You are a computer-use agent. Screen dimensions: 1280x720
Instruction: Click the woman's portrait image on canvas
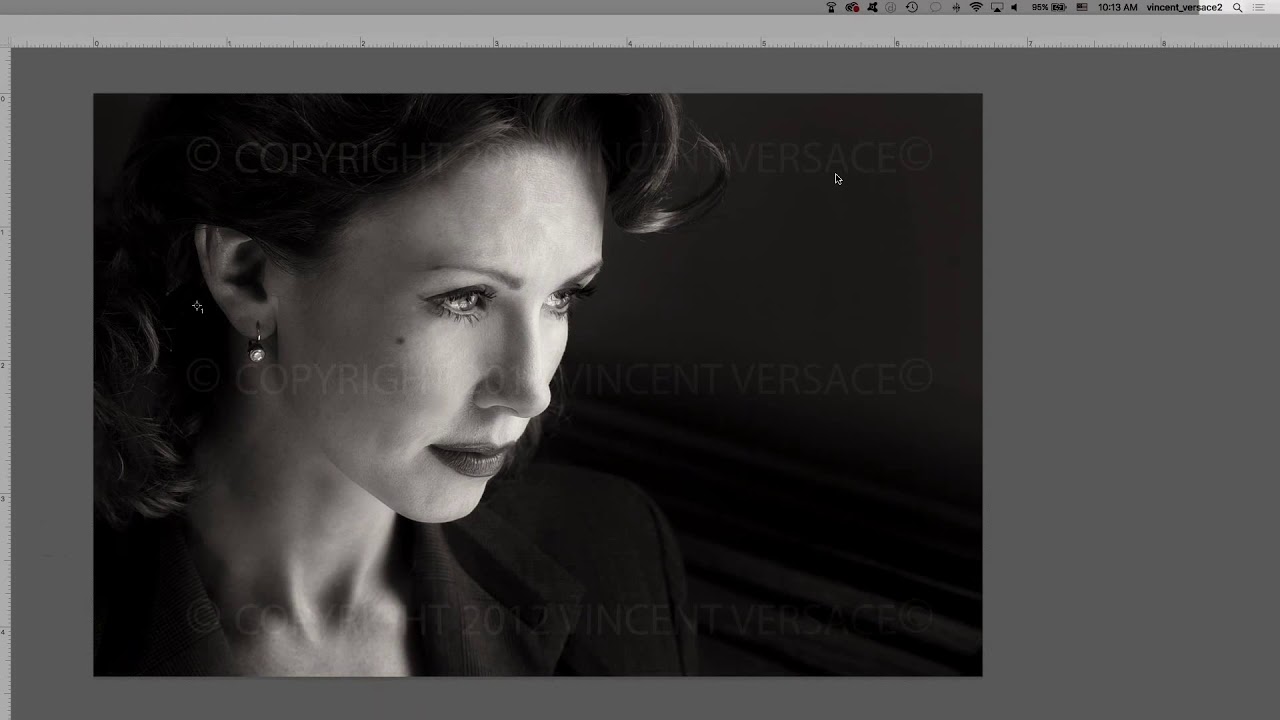point(538,385)
